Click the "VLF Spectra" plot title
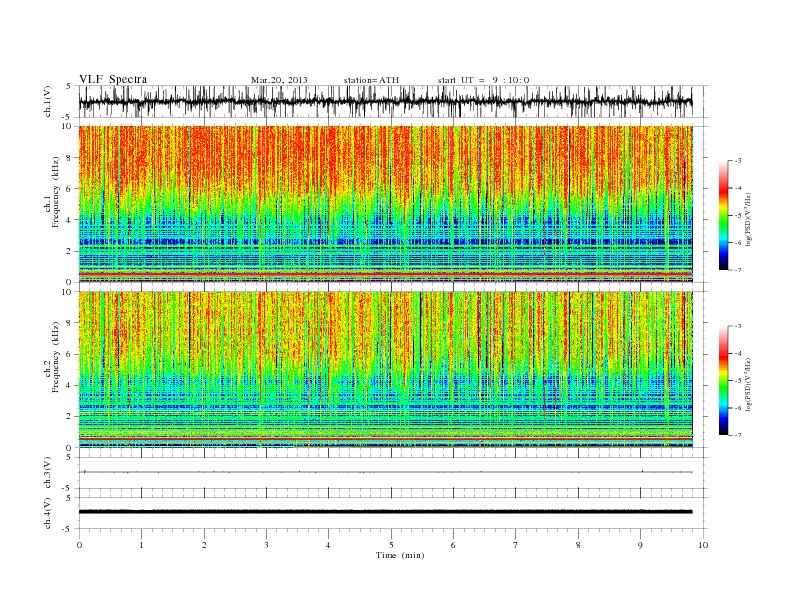The image size is (792, 612). [113, 79]
